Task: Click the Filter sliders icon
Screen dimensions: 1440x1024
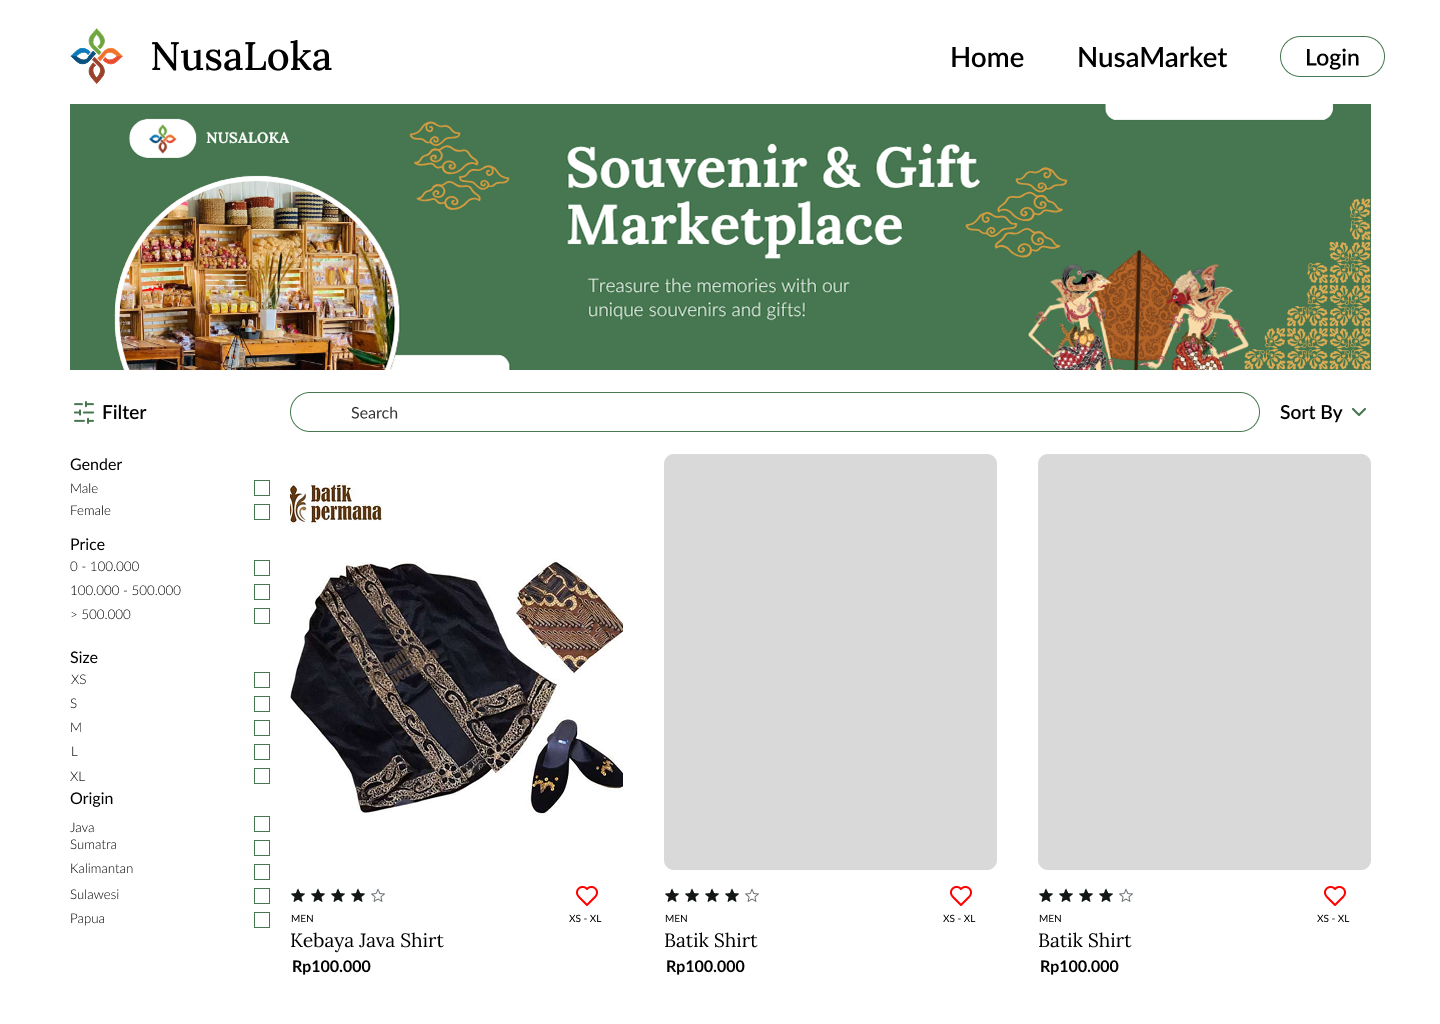Action: point(84,412)
